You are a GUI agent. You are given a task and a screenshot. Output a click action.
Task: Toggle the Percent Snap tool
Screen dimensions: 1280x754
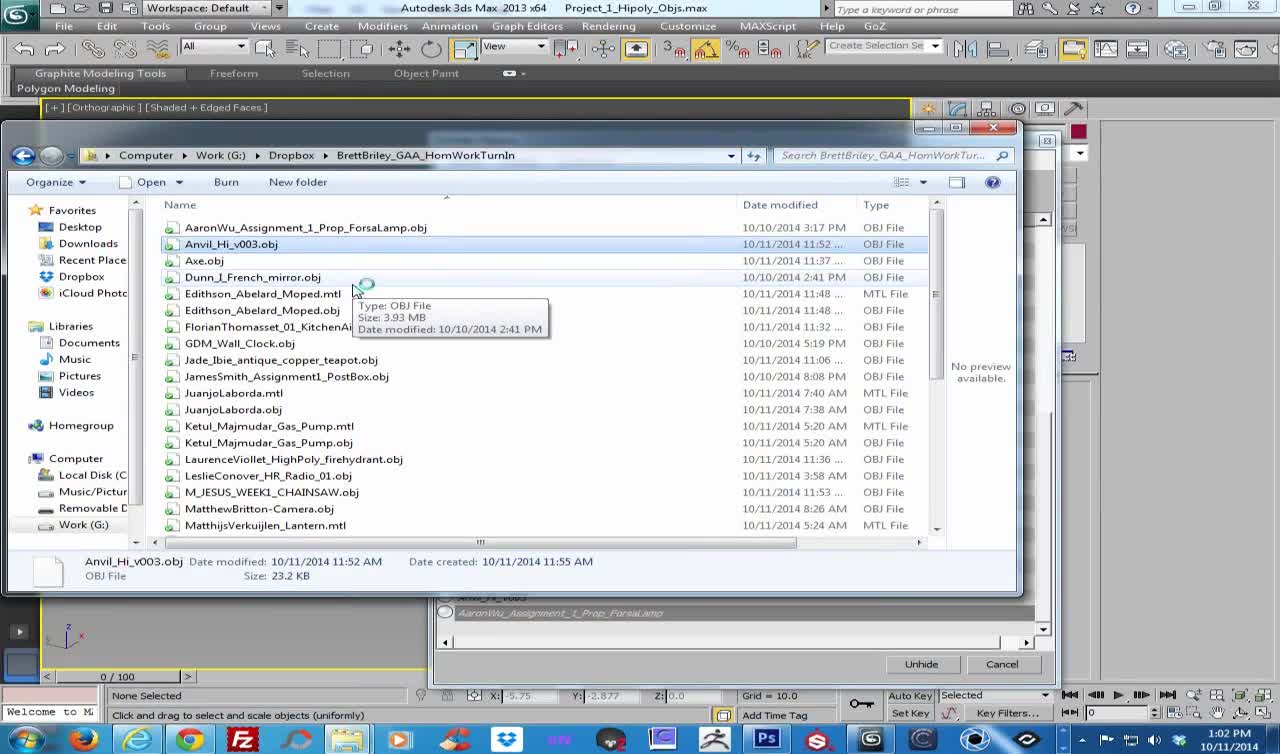click(x=738, y=48)
